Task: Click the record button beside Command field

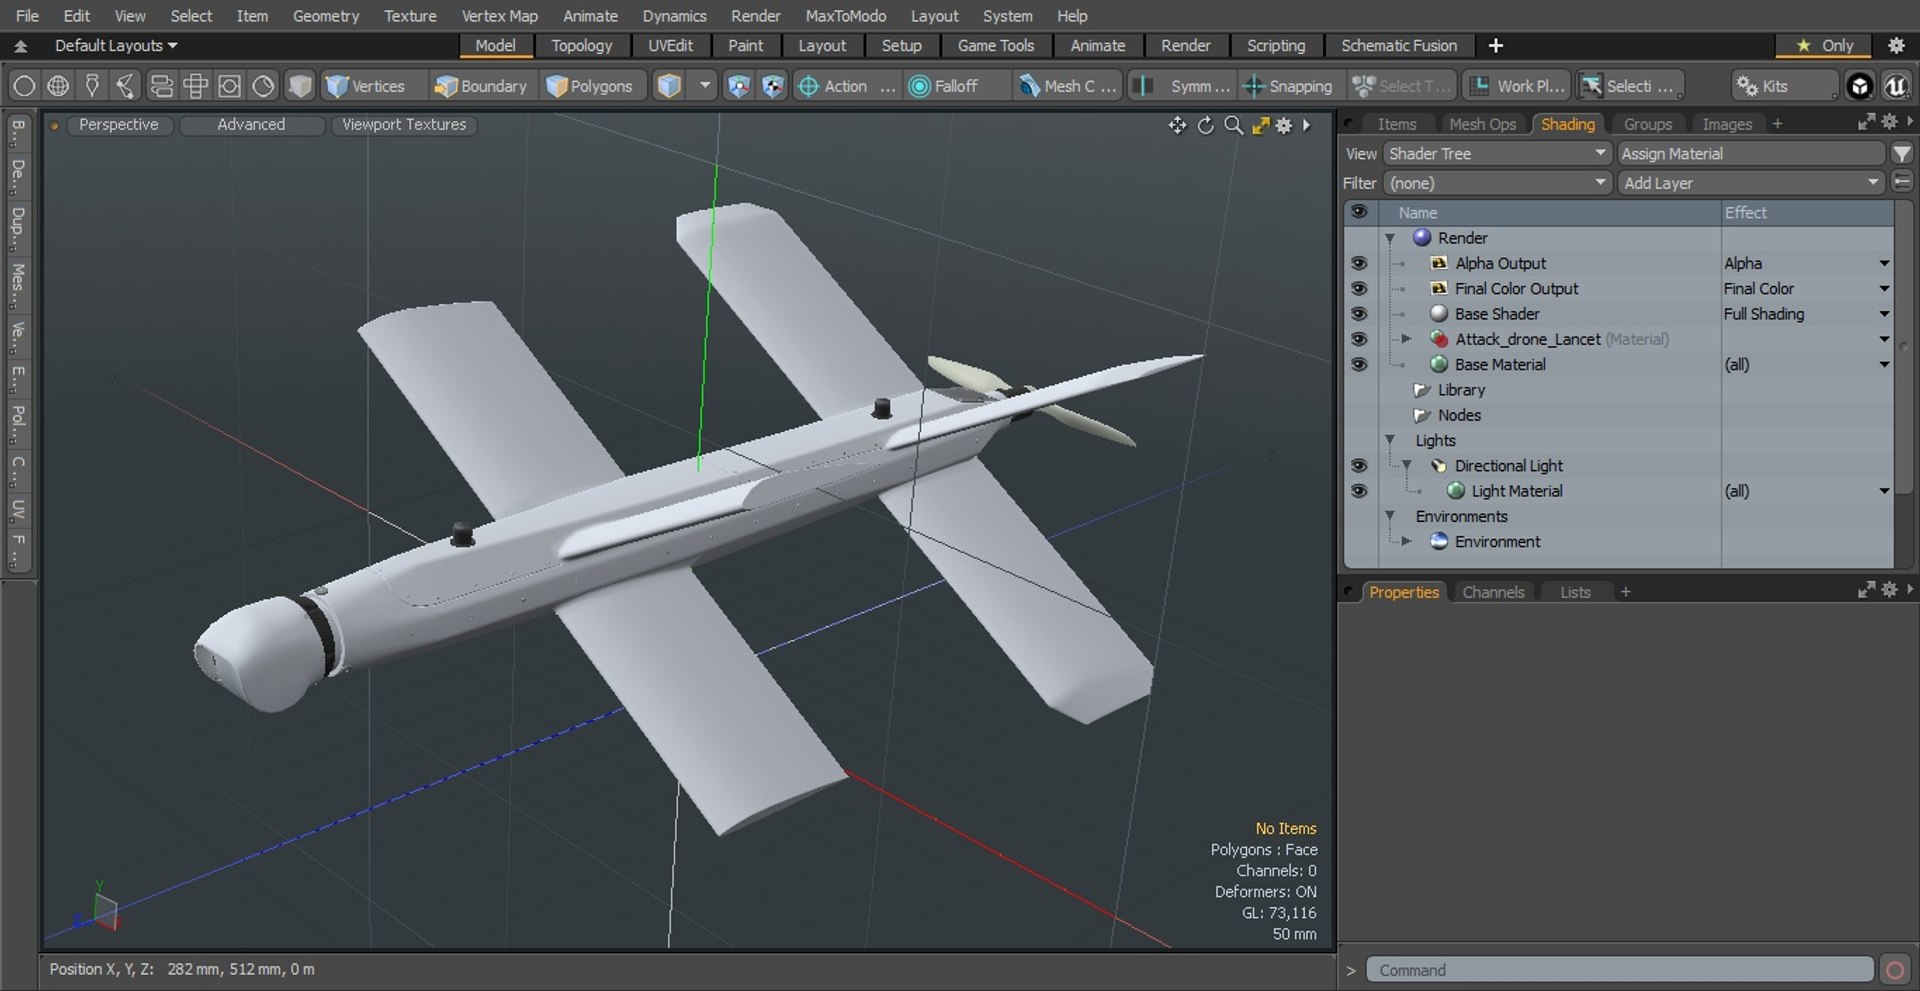Action: (x=1894, y=970)
